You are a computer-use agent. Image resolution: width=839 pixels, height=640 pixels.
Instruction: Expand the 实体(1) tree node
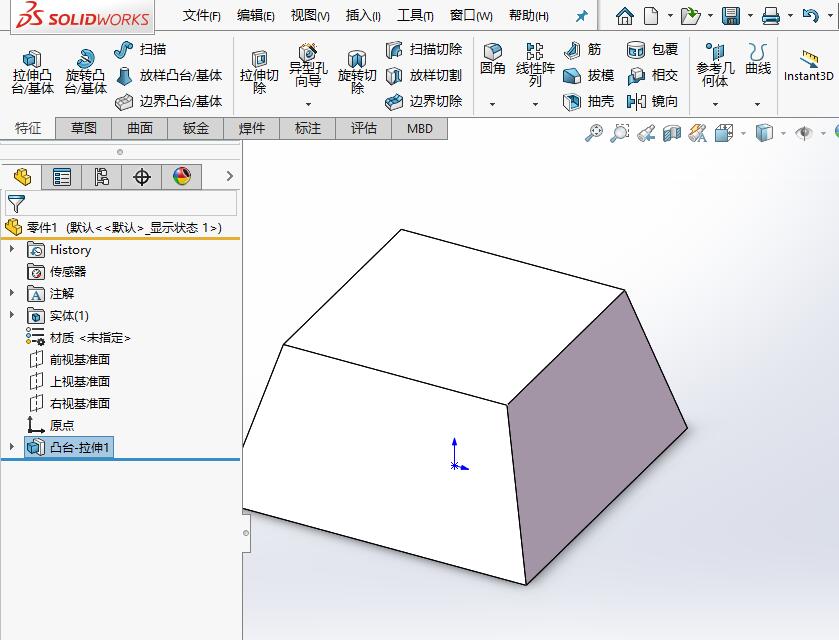(10, 316)
